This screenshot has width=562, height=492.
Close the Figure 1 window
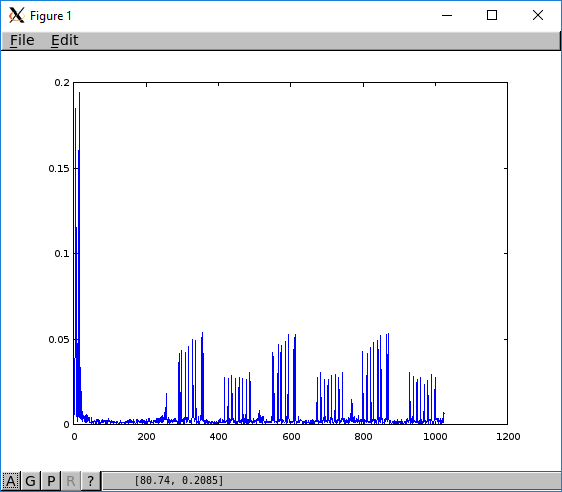tap(538, 15)
